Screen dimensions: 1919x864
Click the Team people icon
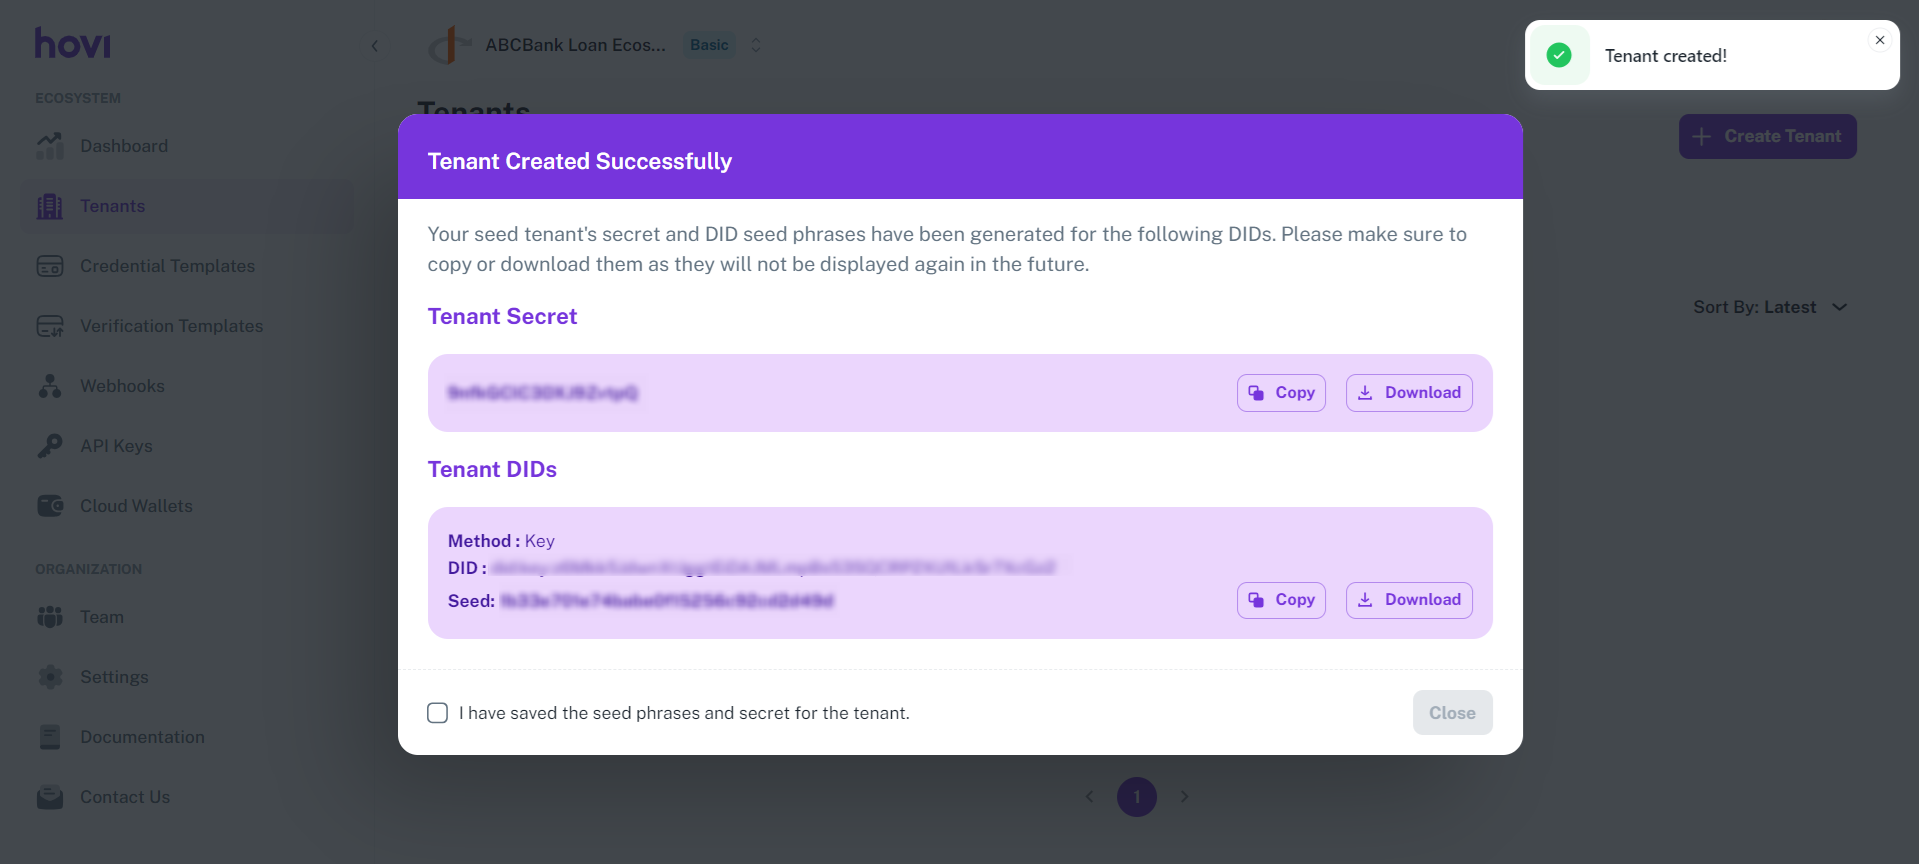(50, 617)
